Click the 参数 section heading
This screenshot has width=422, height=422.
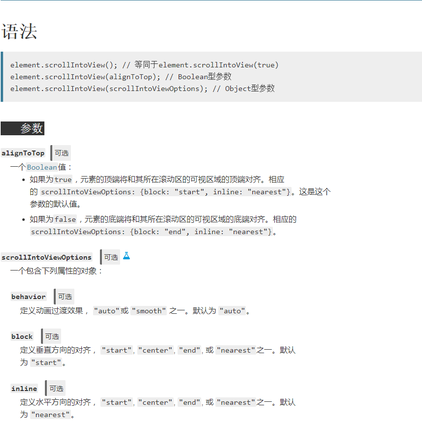point(23,128)
